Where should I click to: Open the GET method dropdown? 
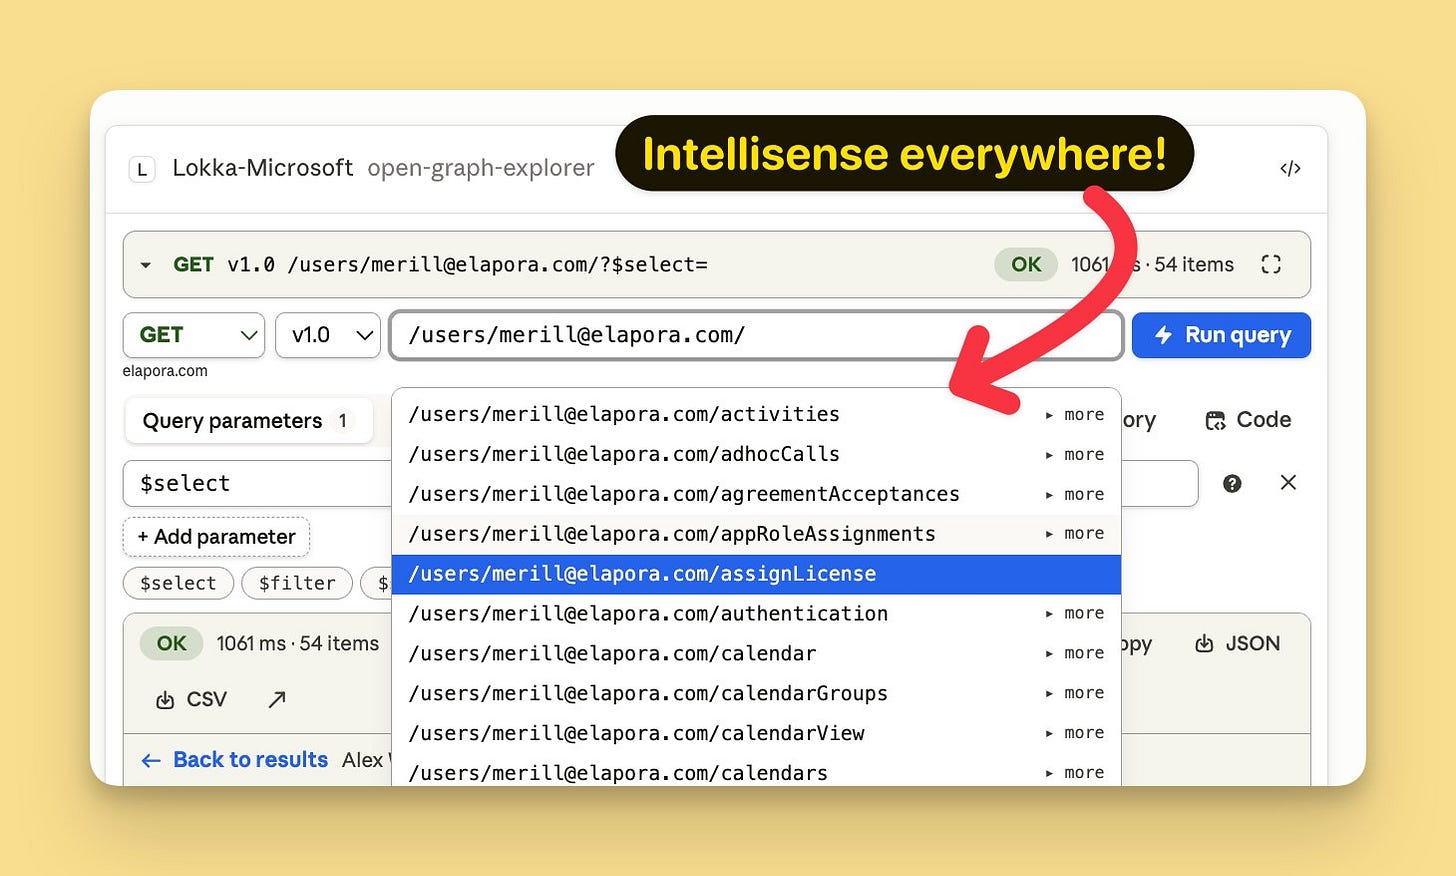point(194,335)
